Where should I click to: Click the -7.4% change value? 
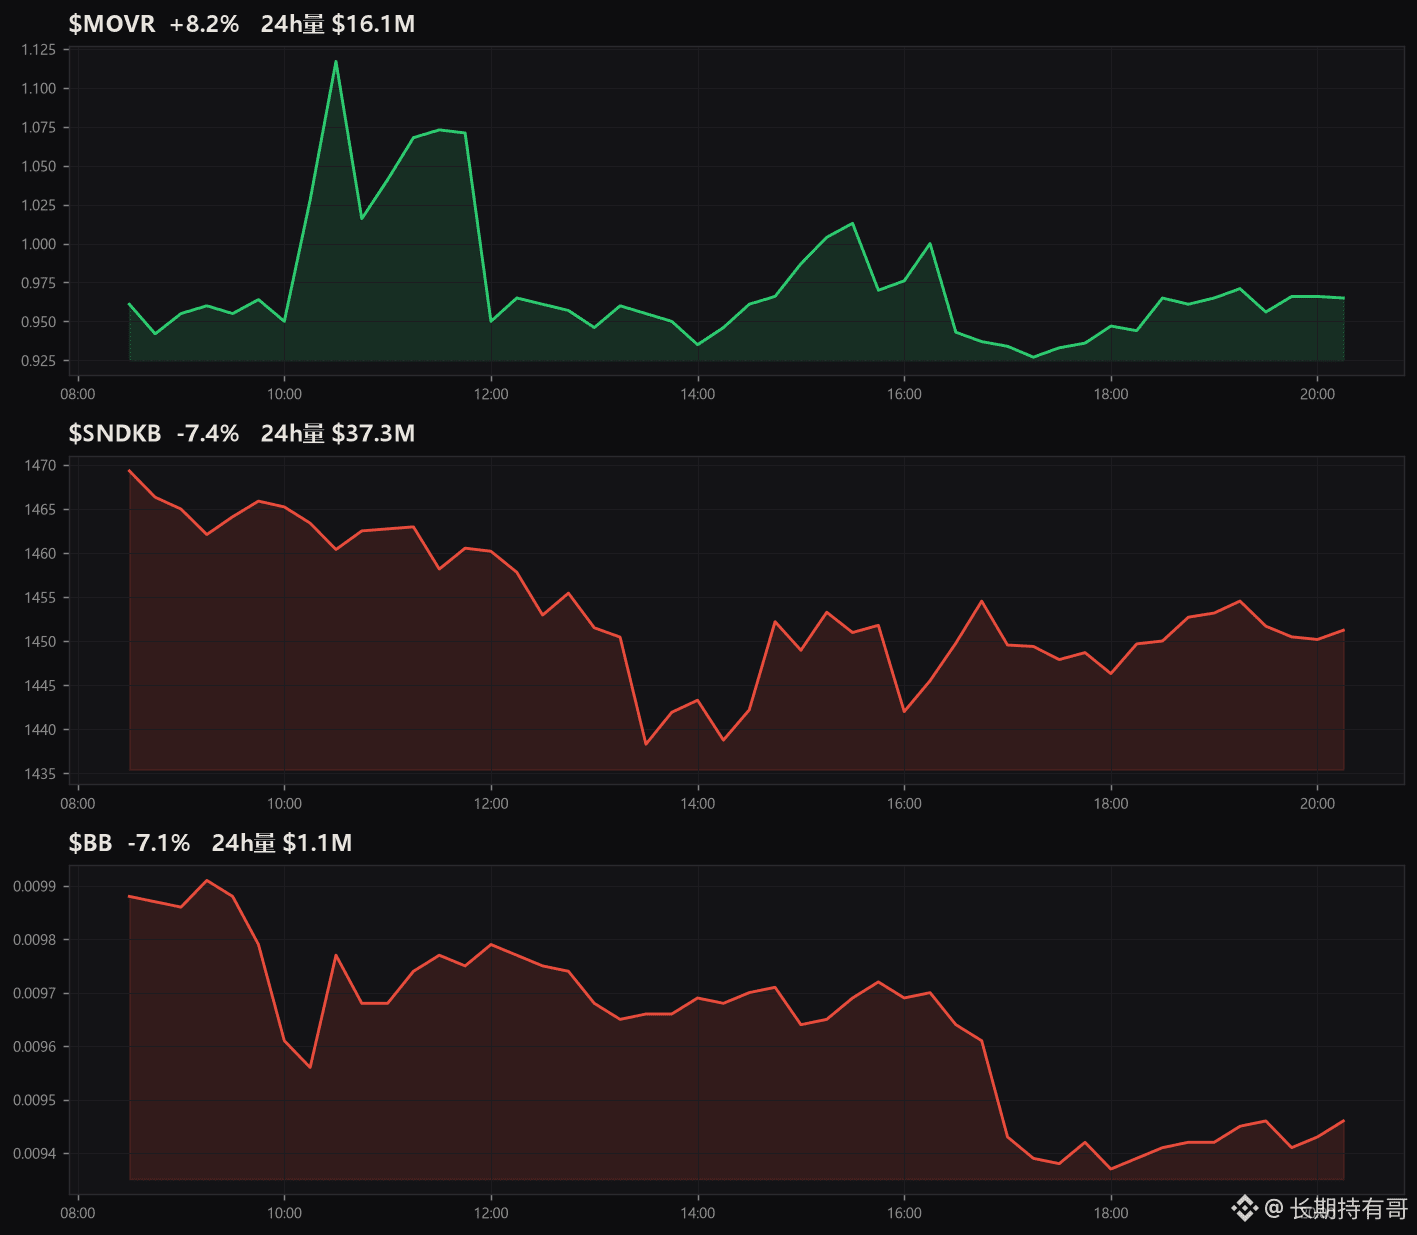pyautogui.click(x=208, y=433)
